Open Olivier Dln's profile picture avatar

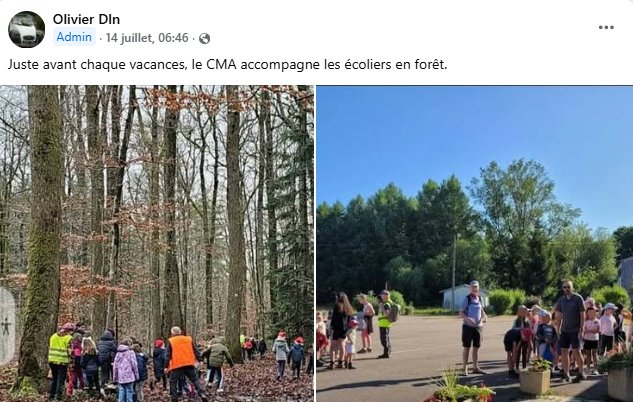click(27, 29)
